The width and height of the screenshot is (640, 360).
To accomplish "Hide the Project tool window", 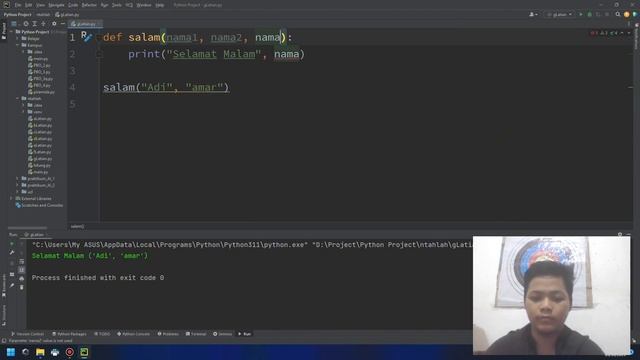I will pyautogui.click(x=62, y=24).
